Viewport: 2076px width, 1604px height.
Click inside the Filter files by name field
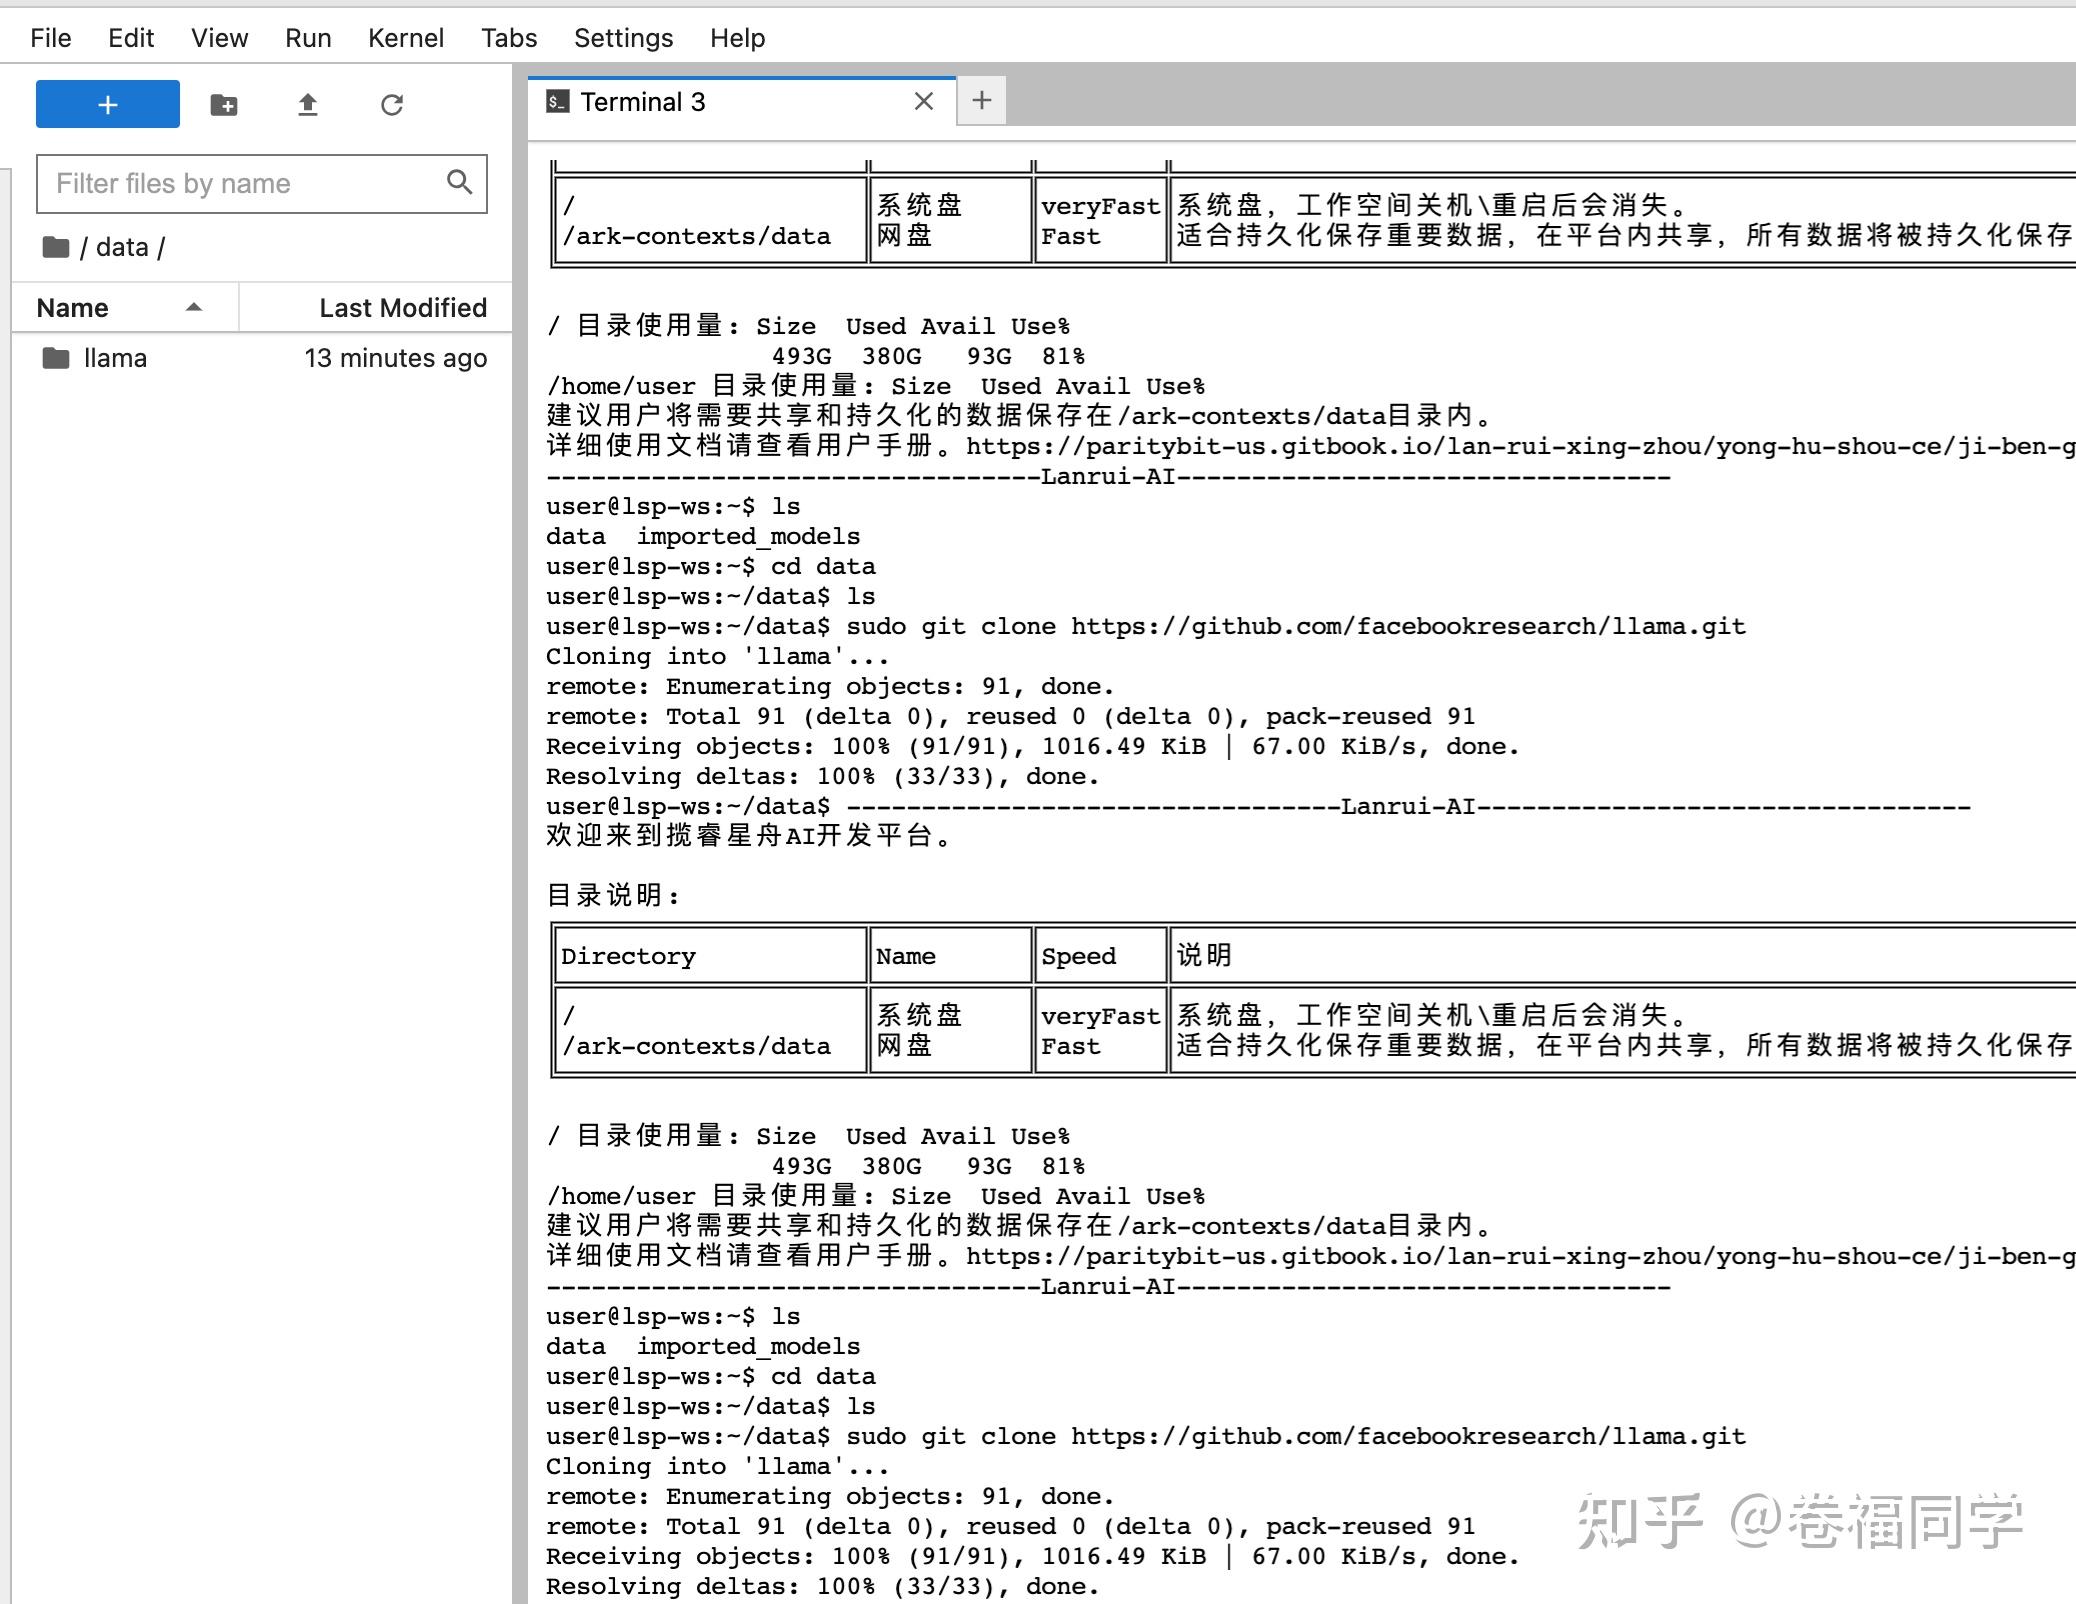pos(230,183)
